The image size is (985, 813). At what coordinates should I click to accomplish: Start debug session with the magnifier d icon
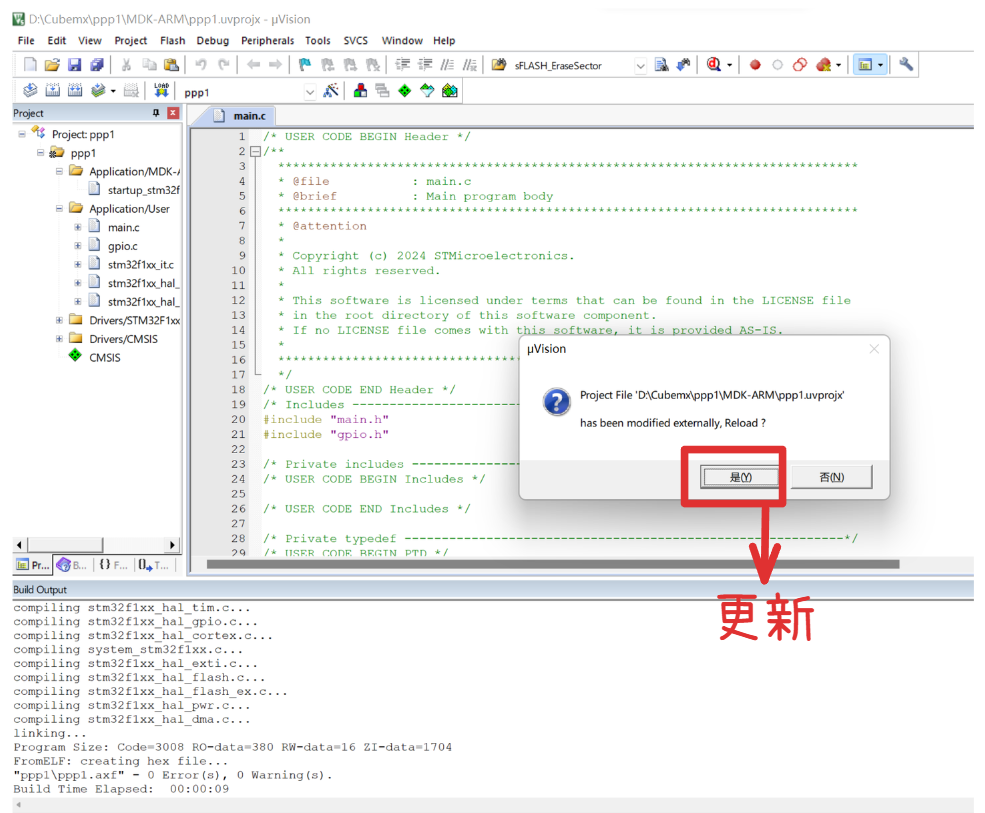[x=714, y=65]
